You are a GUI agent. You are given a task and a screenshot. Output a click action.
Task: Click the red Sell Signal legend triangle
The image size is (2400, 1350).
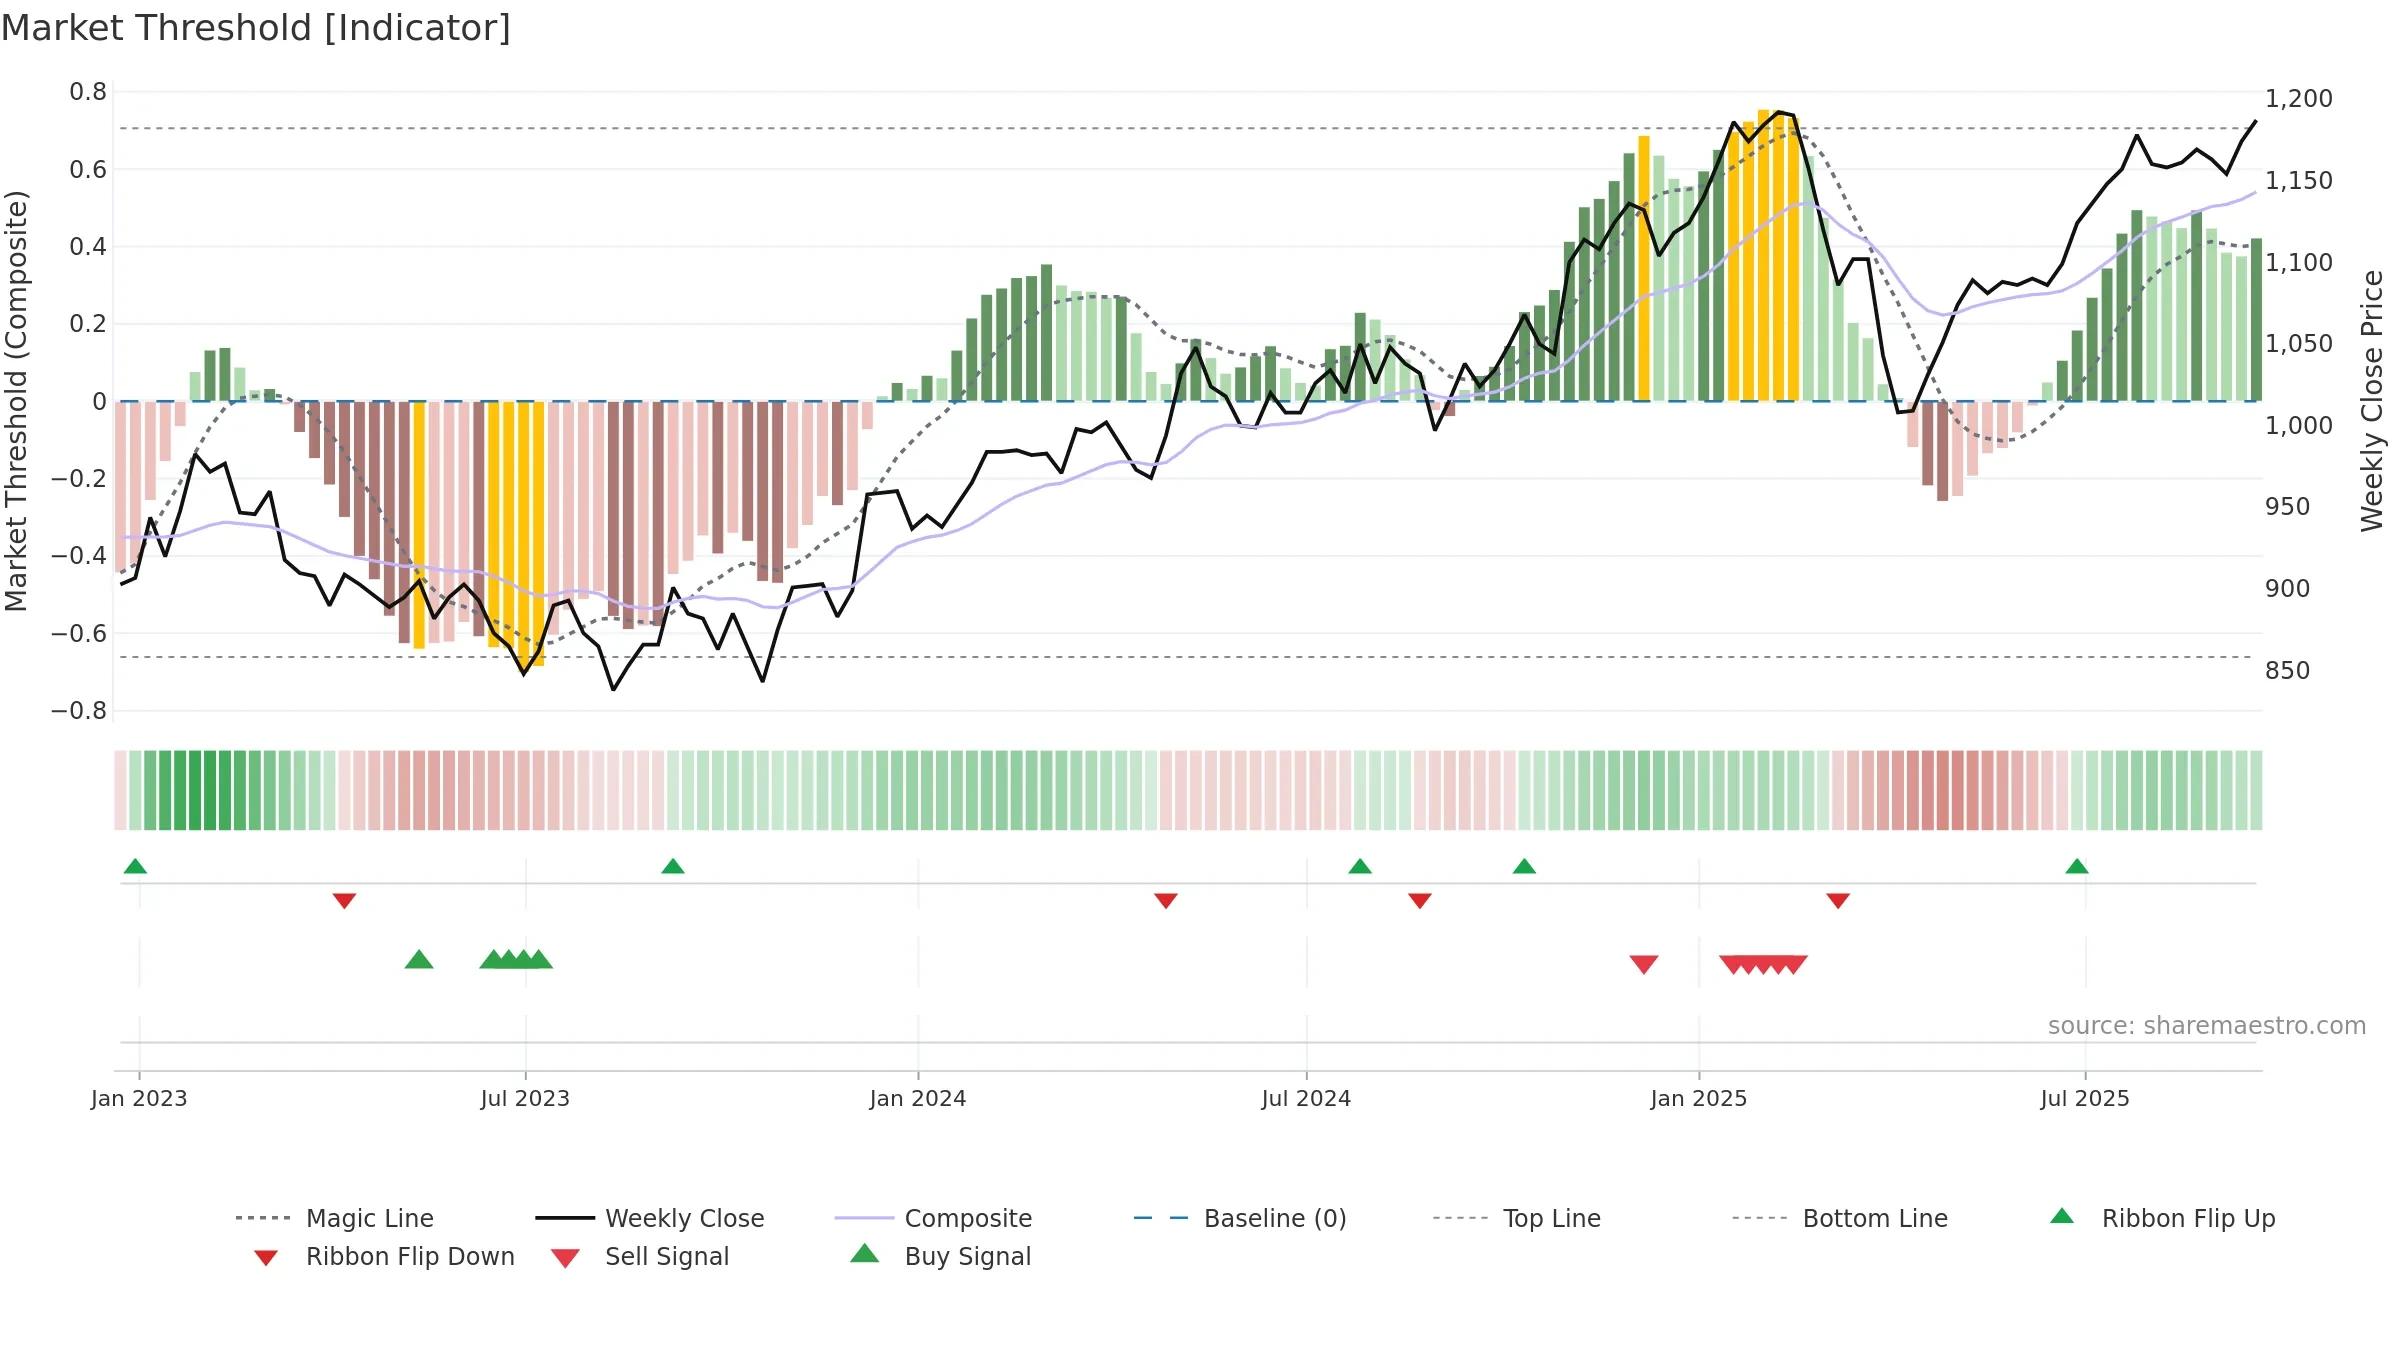click(565, 1258)
